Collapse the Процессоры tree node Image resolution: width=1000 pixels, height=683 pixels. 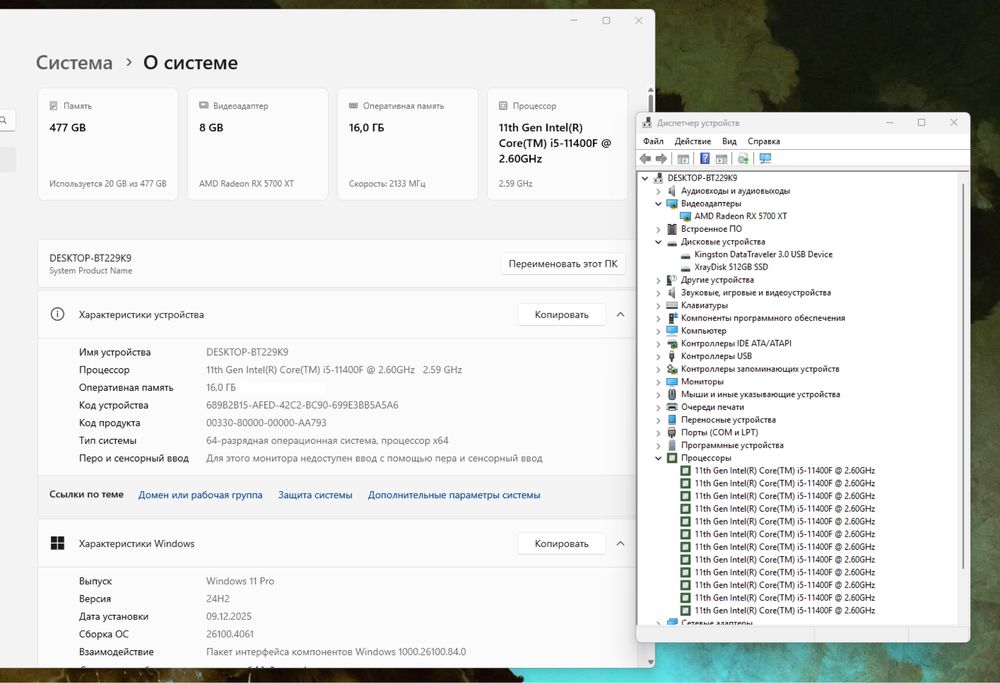tap(658, 458)
